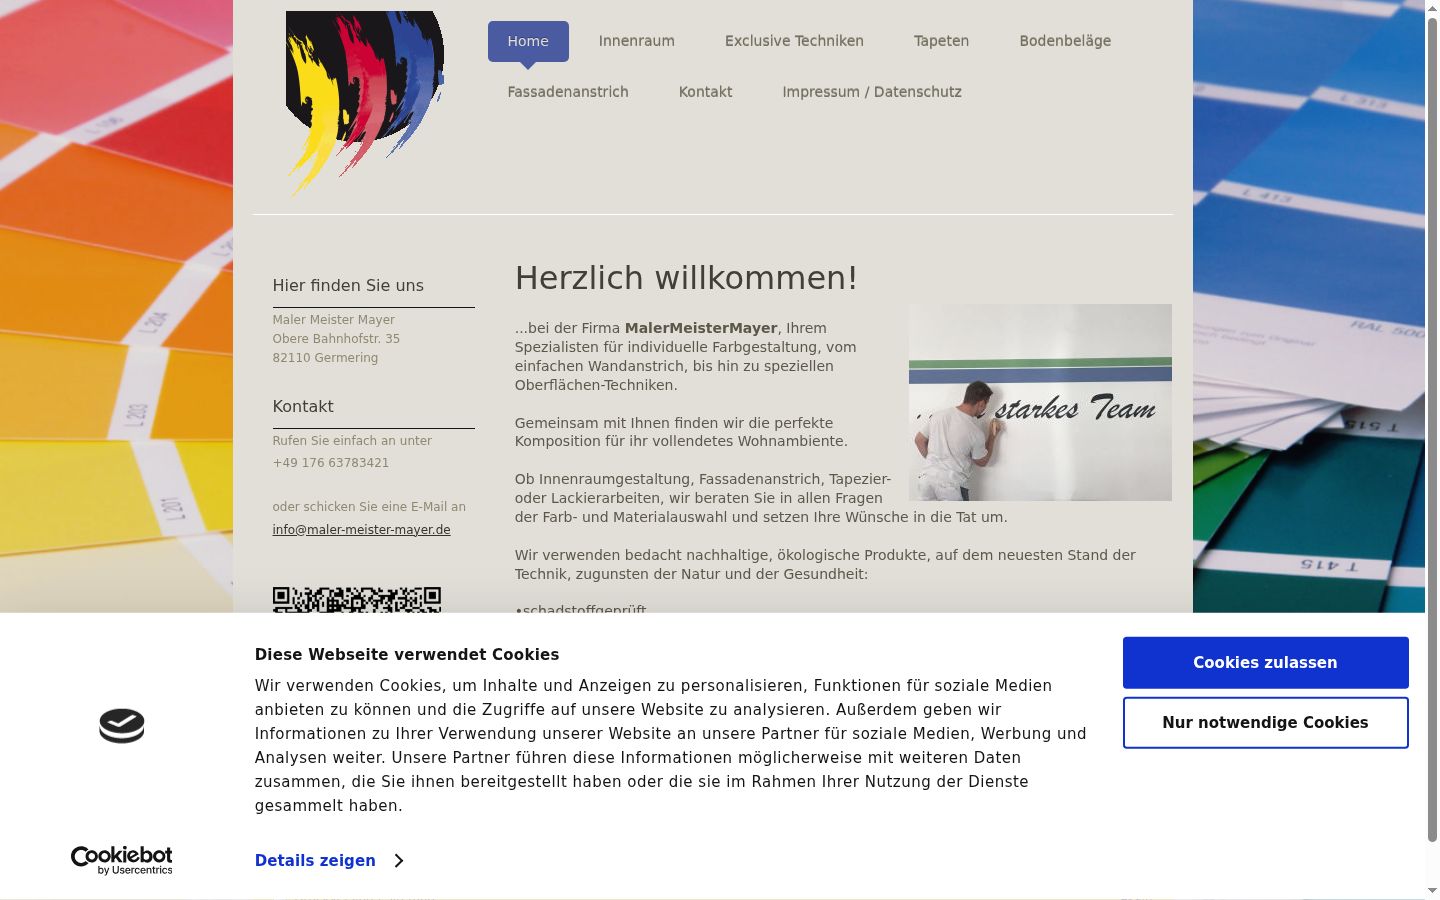Select Fassadenanstrich menu entry

[568, 92]
